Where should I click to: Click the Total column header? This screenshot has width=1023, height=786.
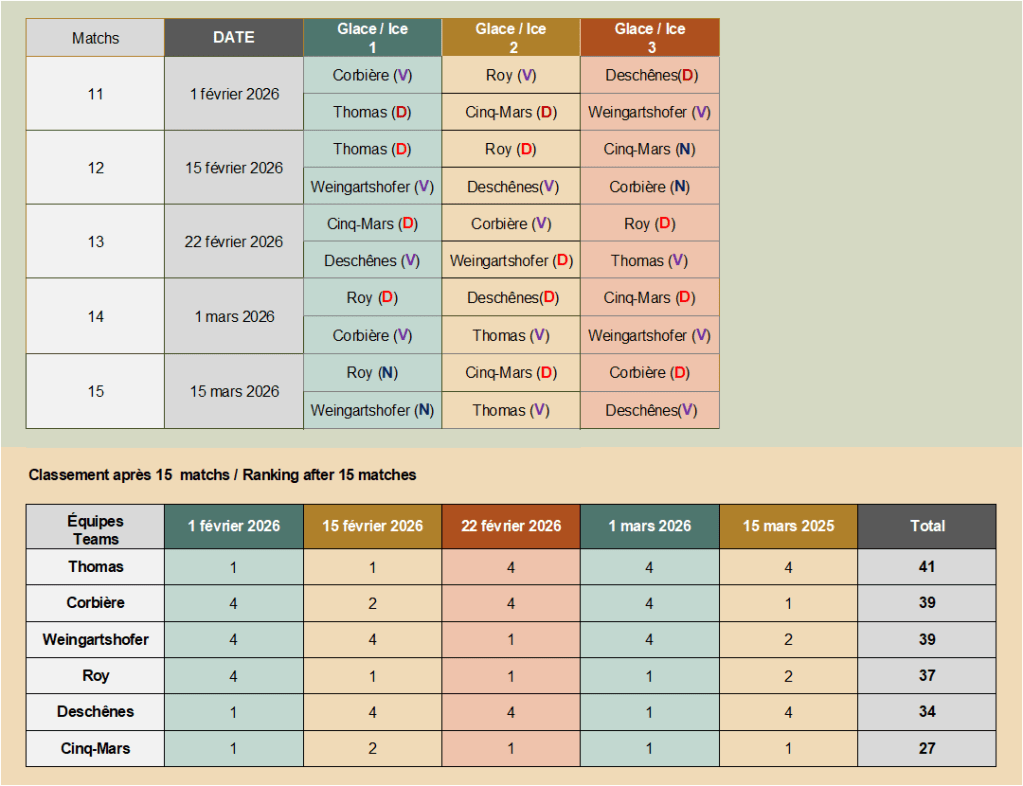coord(927,526)
